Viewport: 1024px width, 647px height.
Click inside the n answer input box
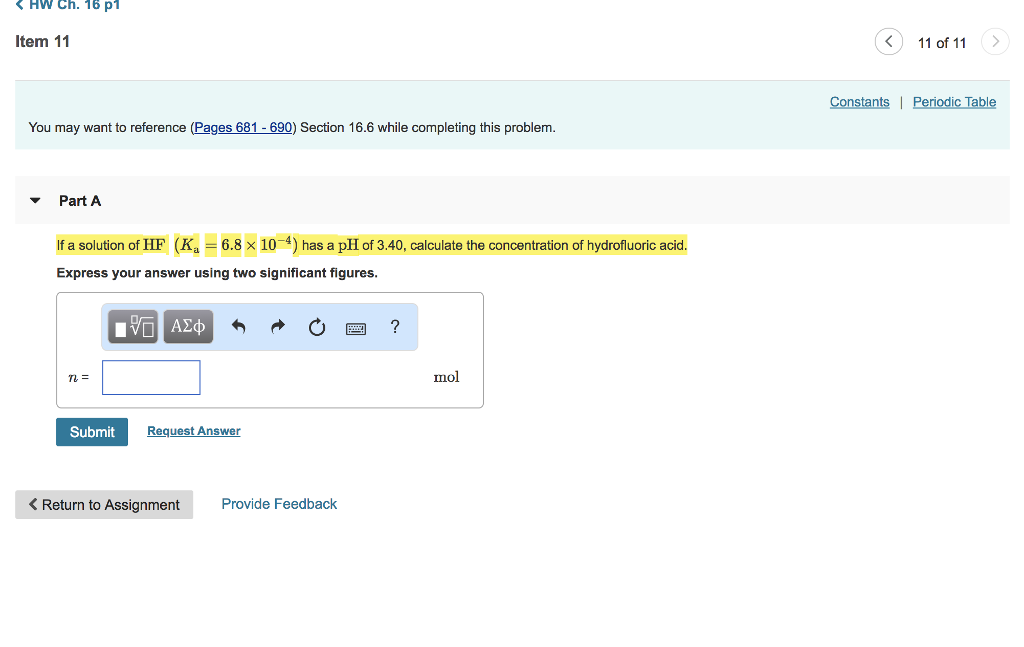pyautogui.click(x=150, y=377)
